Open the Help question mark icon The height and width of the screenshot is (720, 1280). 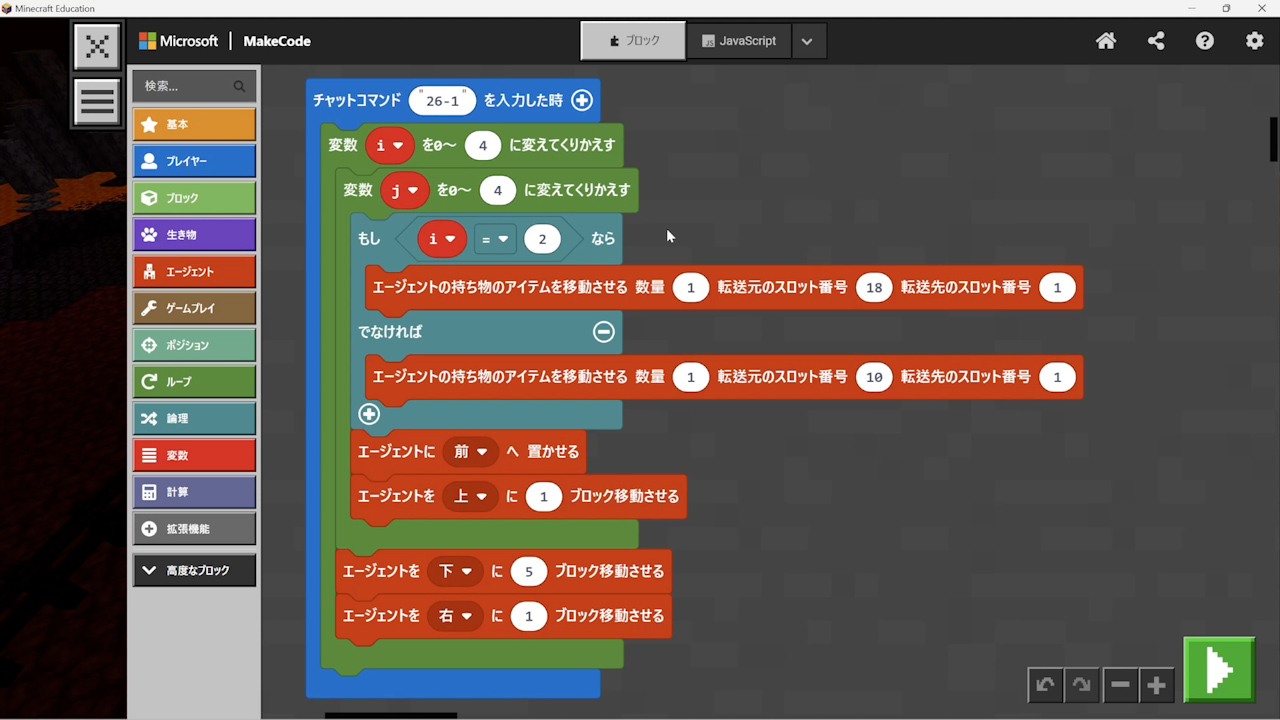1205,41
